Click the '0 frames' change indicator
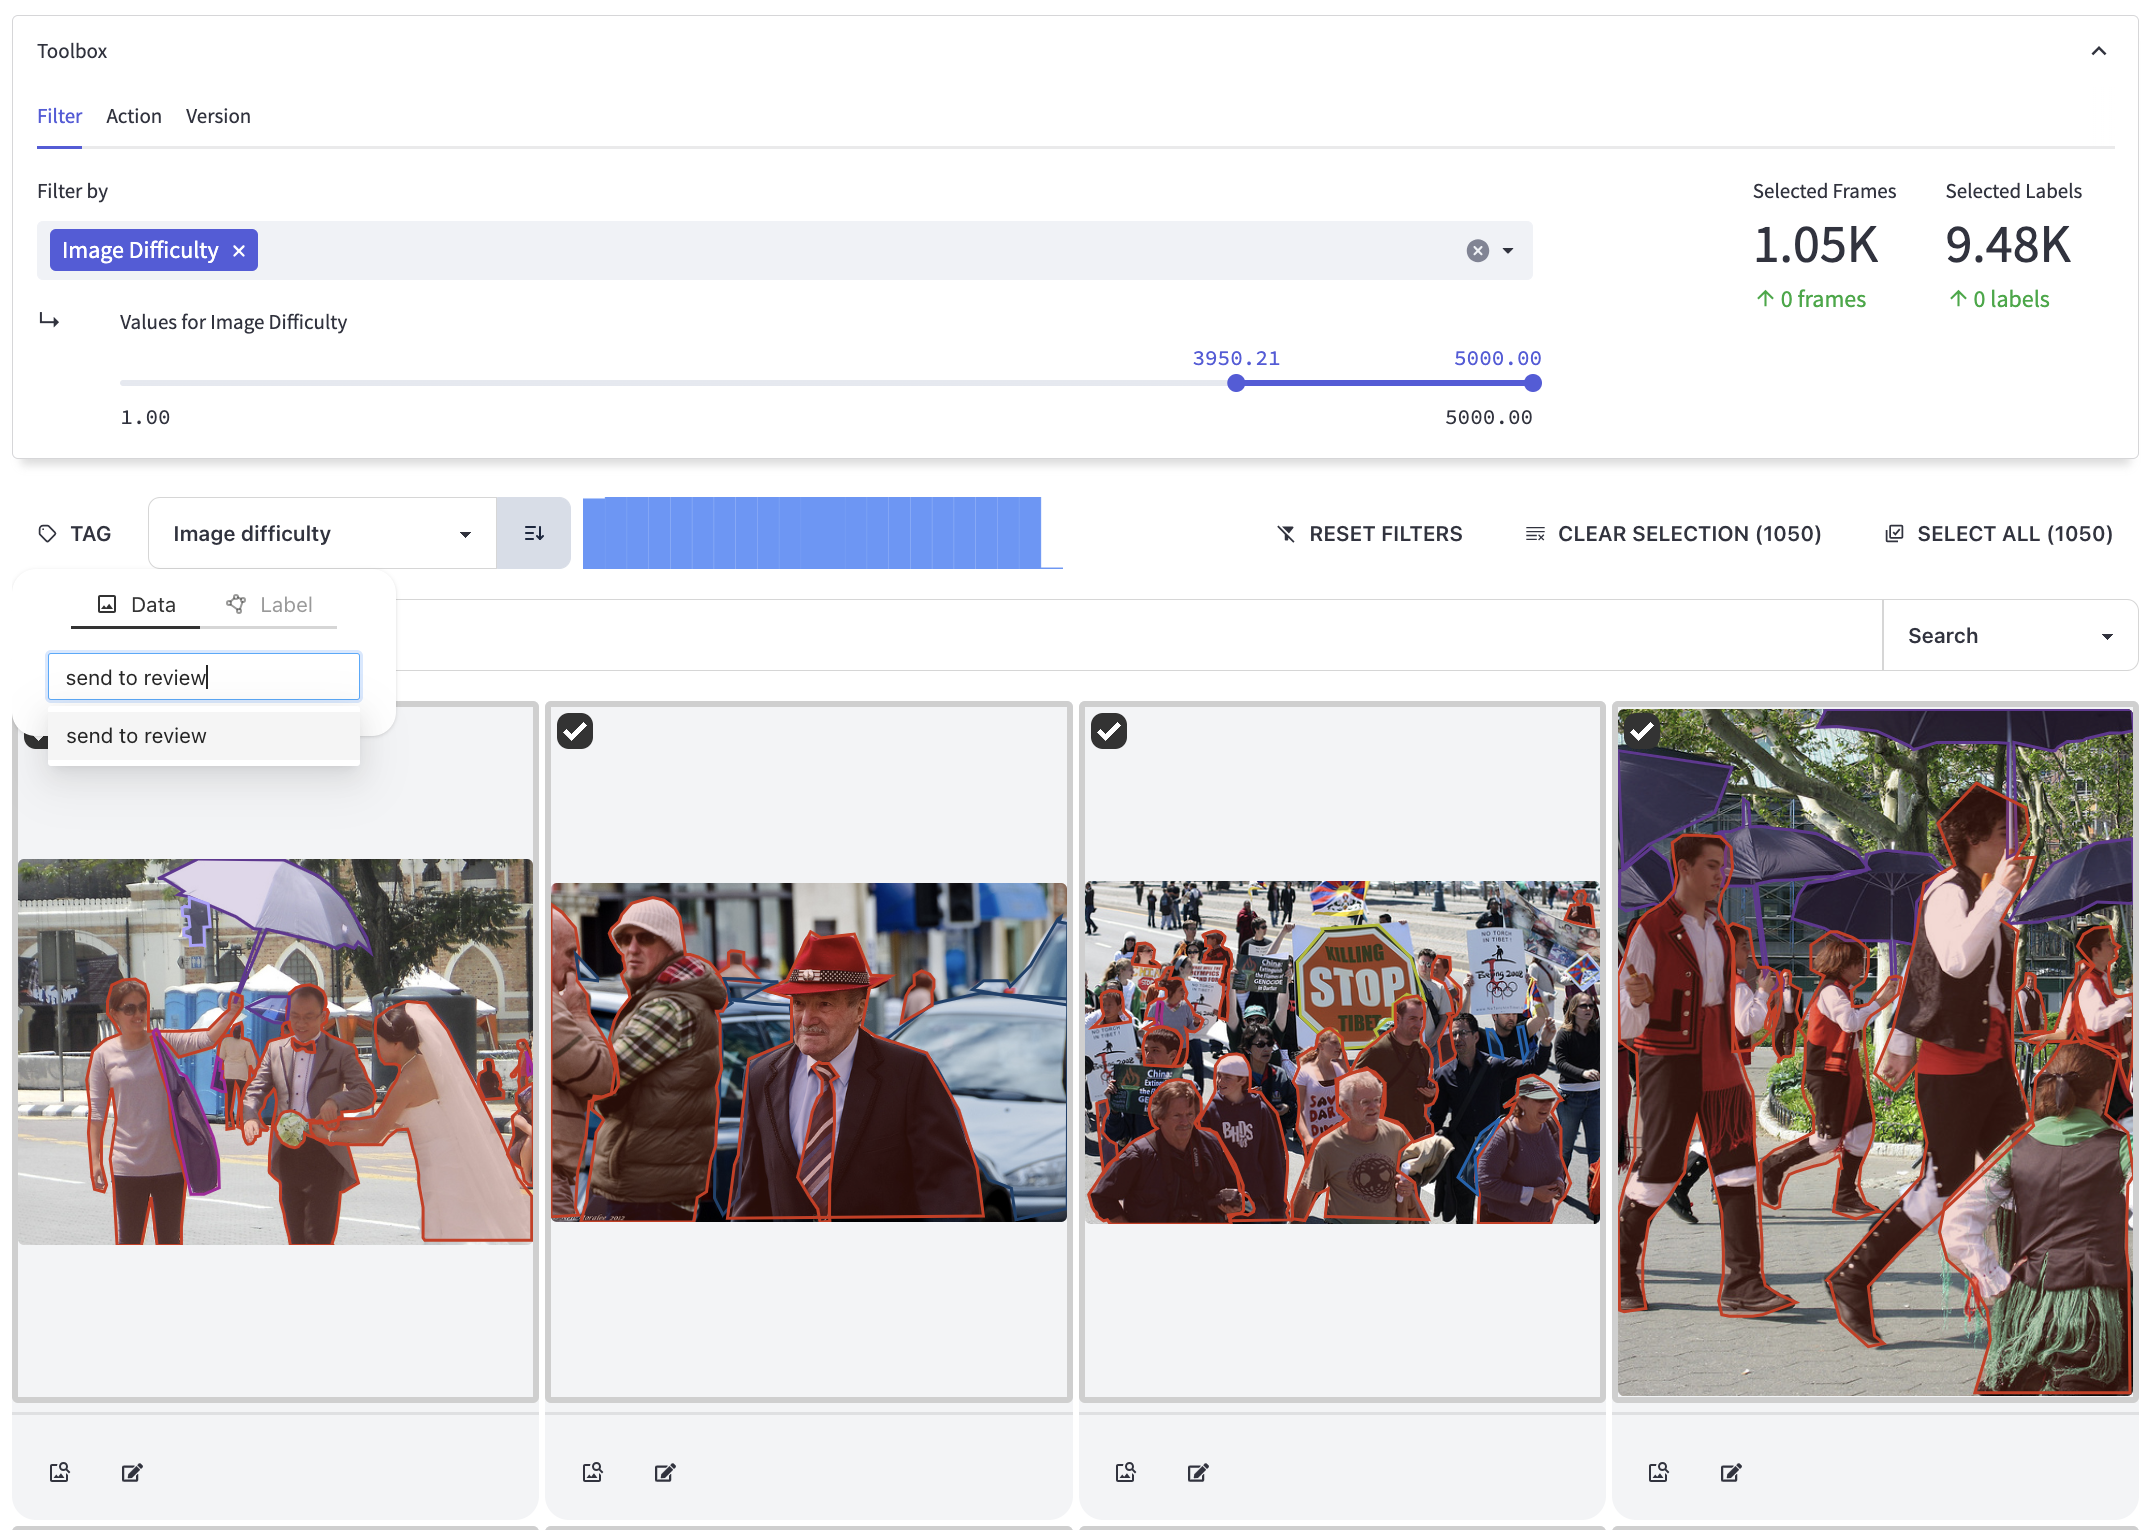Viewport: 2154px width, 1530px height. (x=1811, y=299)
